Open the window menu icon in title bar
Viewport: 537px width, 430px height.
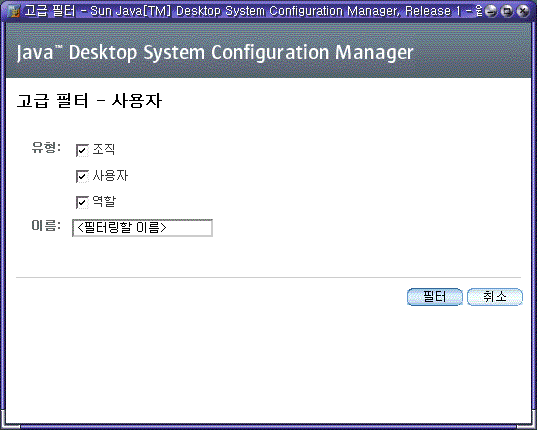(x=14, y=11)
